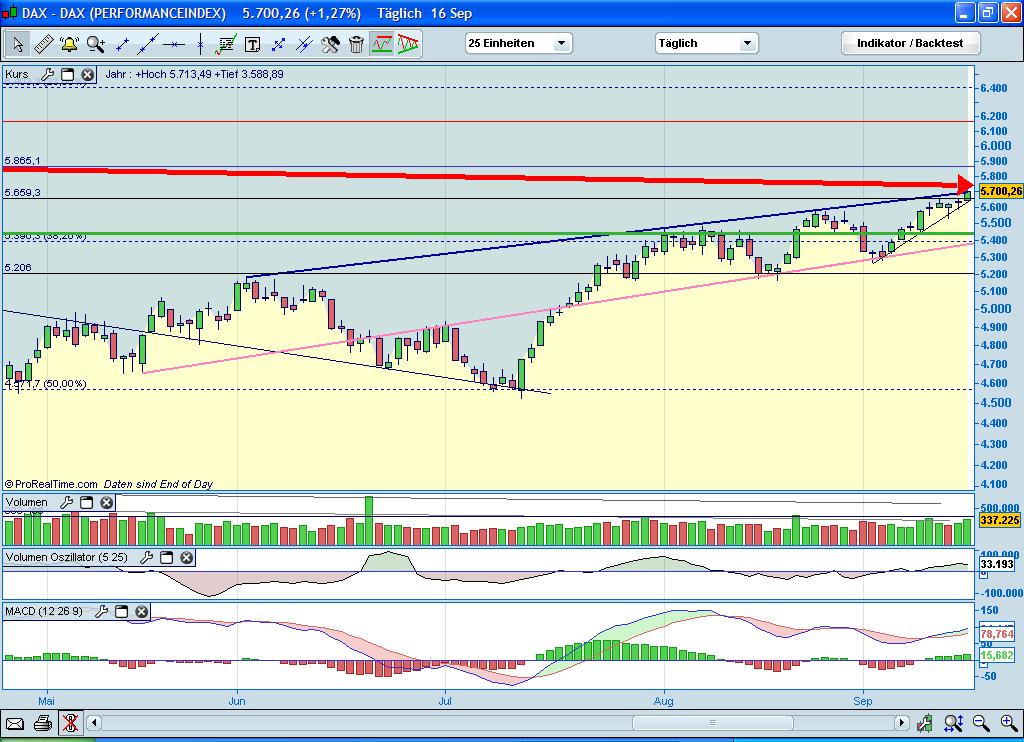Click the right scroll arrow of timeline

(902, 722)
